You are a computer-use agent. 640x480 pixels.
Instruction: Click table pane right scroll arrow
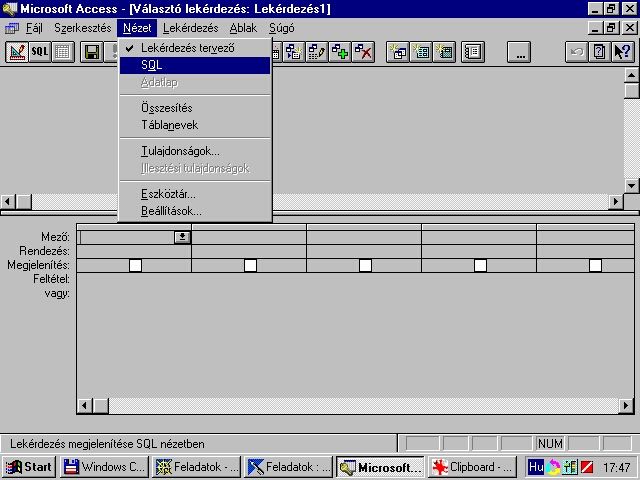pos(616,202)
